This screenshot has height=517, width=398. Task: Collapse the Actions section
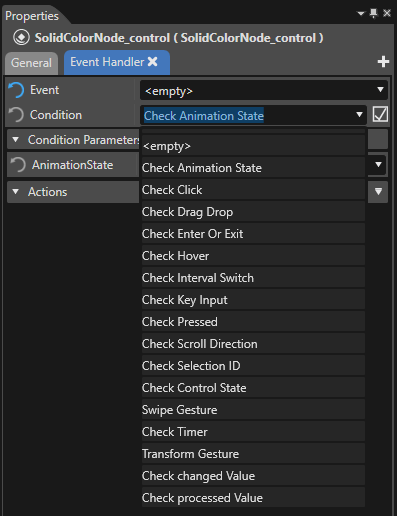pos(15,192)
